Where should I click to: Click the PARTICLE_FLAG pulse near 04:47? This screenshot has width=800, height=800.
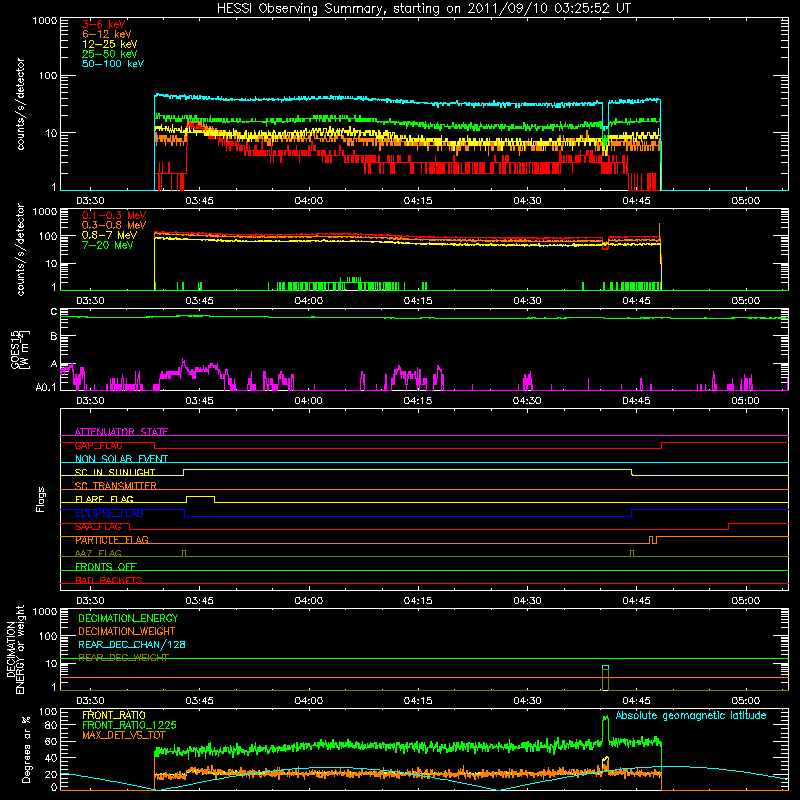coord(653,539)
